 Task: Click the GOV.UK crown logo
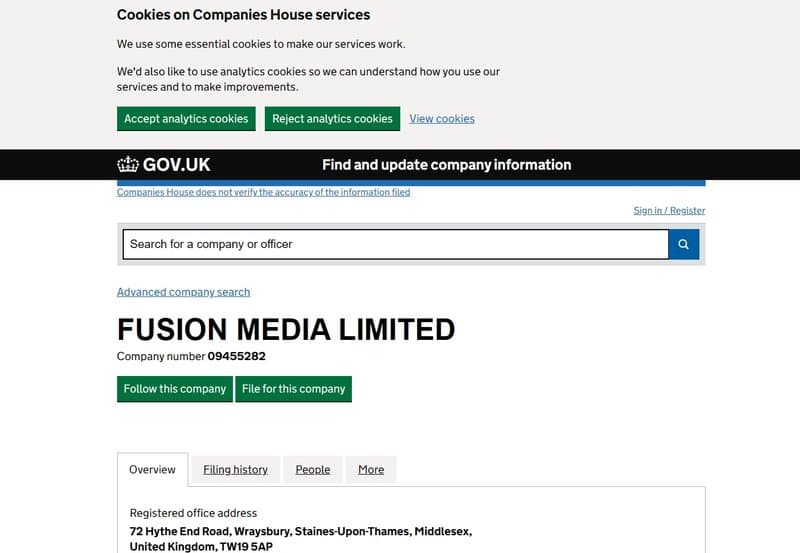point(163,165)
